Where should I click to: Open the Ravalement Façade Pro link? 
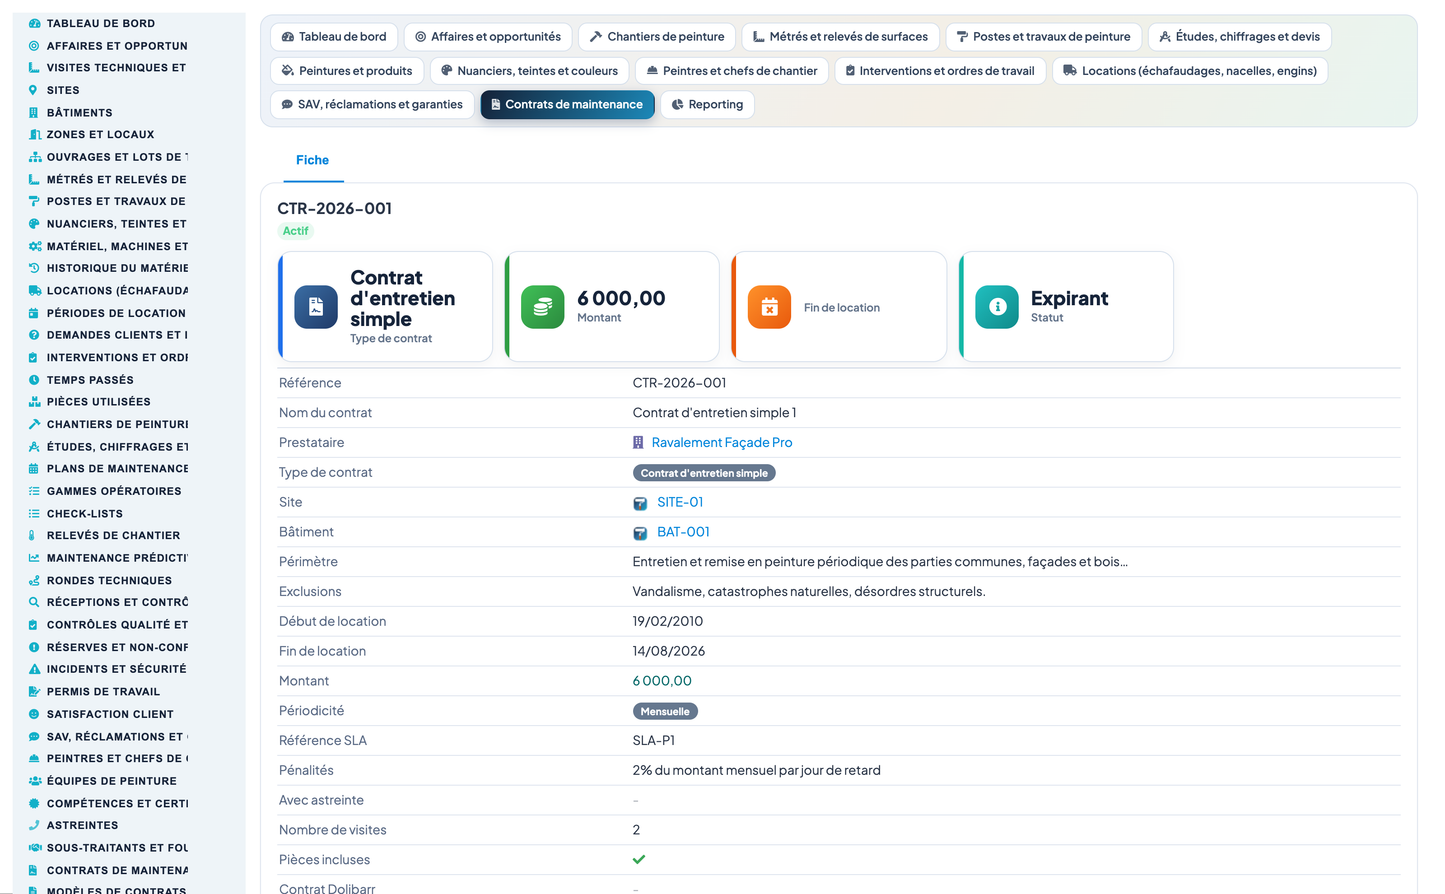[722, 442]
